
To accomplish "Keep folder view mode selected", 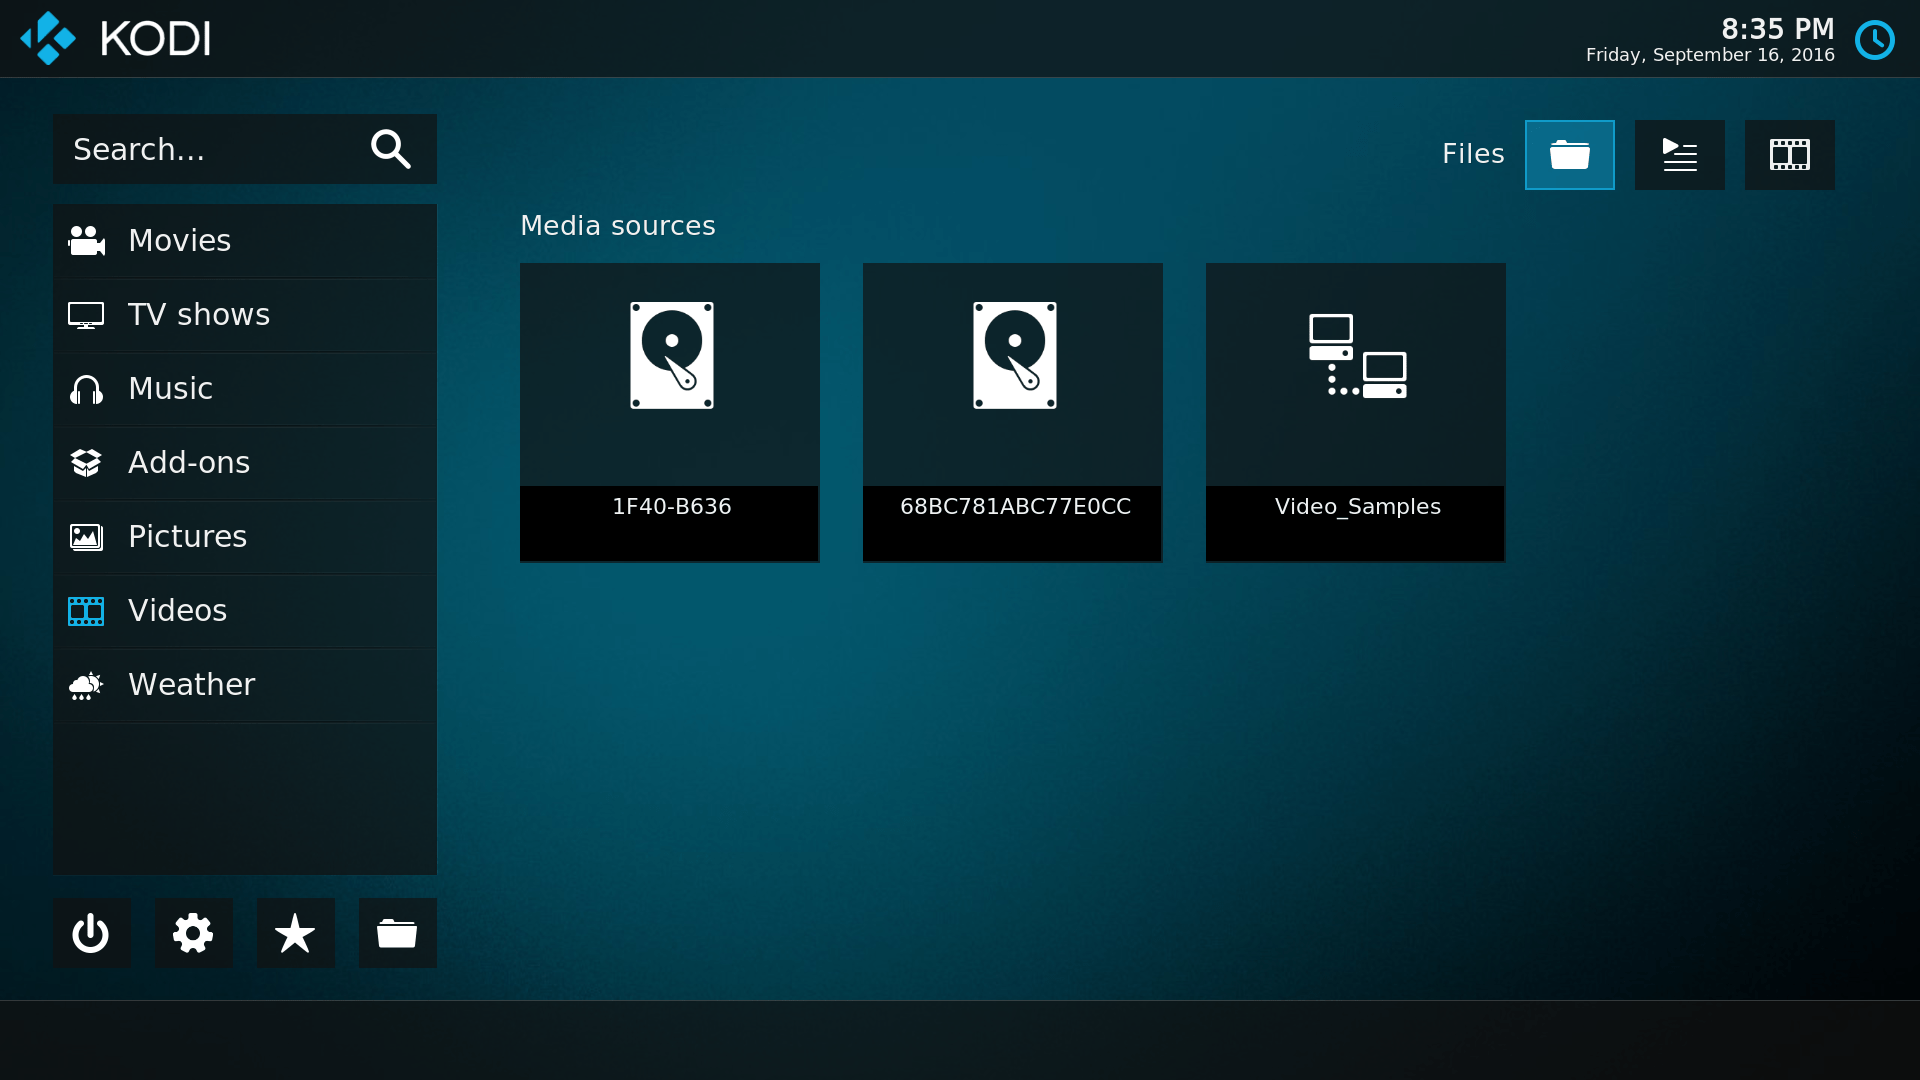I will click(1569, 155).
